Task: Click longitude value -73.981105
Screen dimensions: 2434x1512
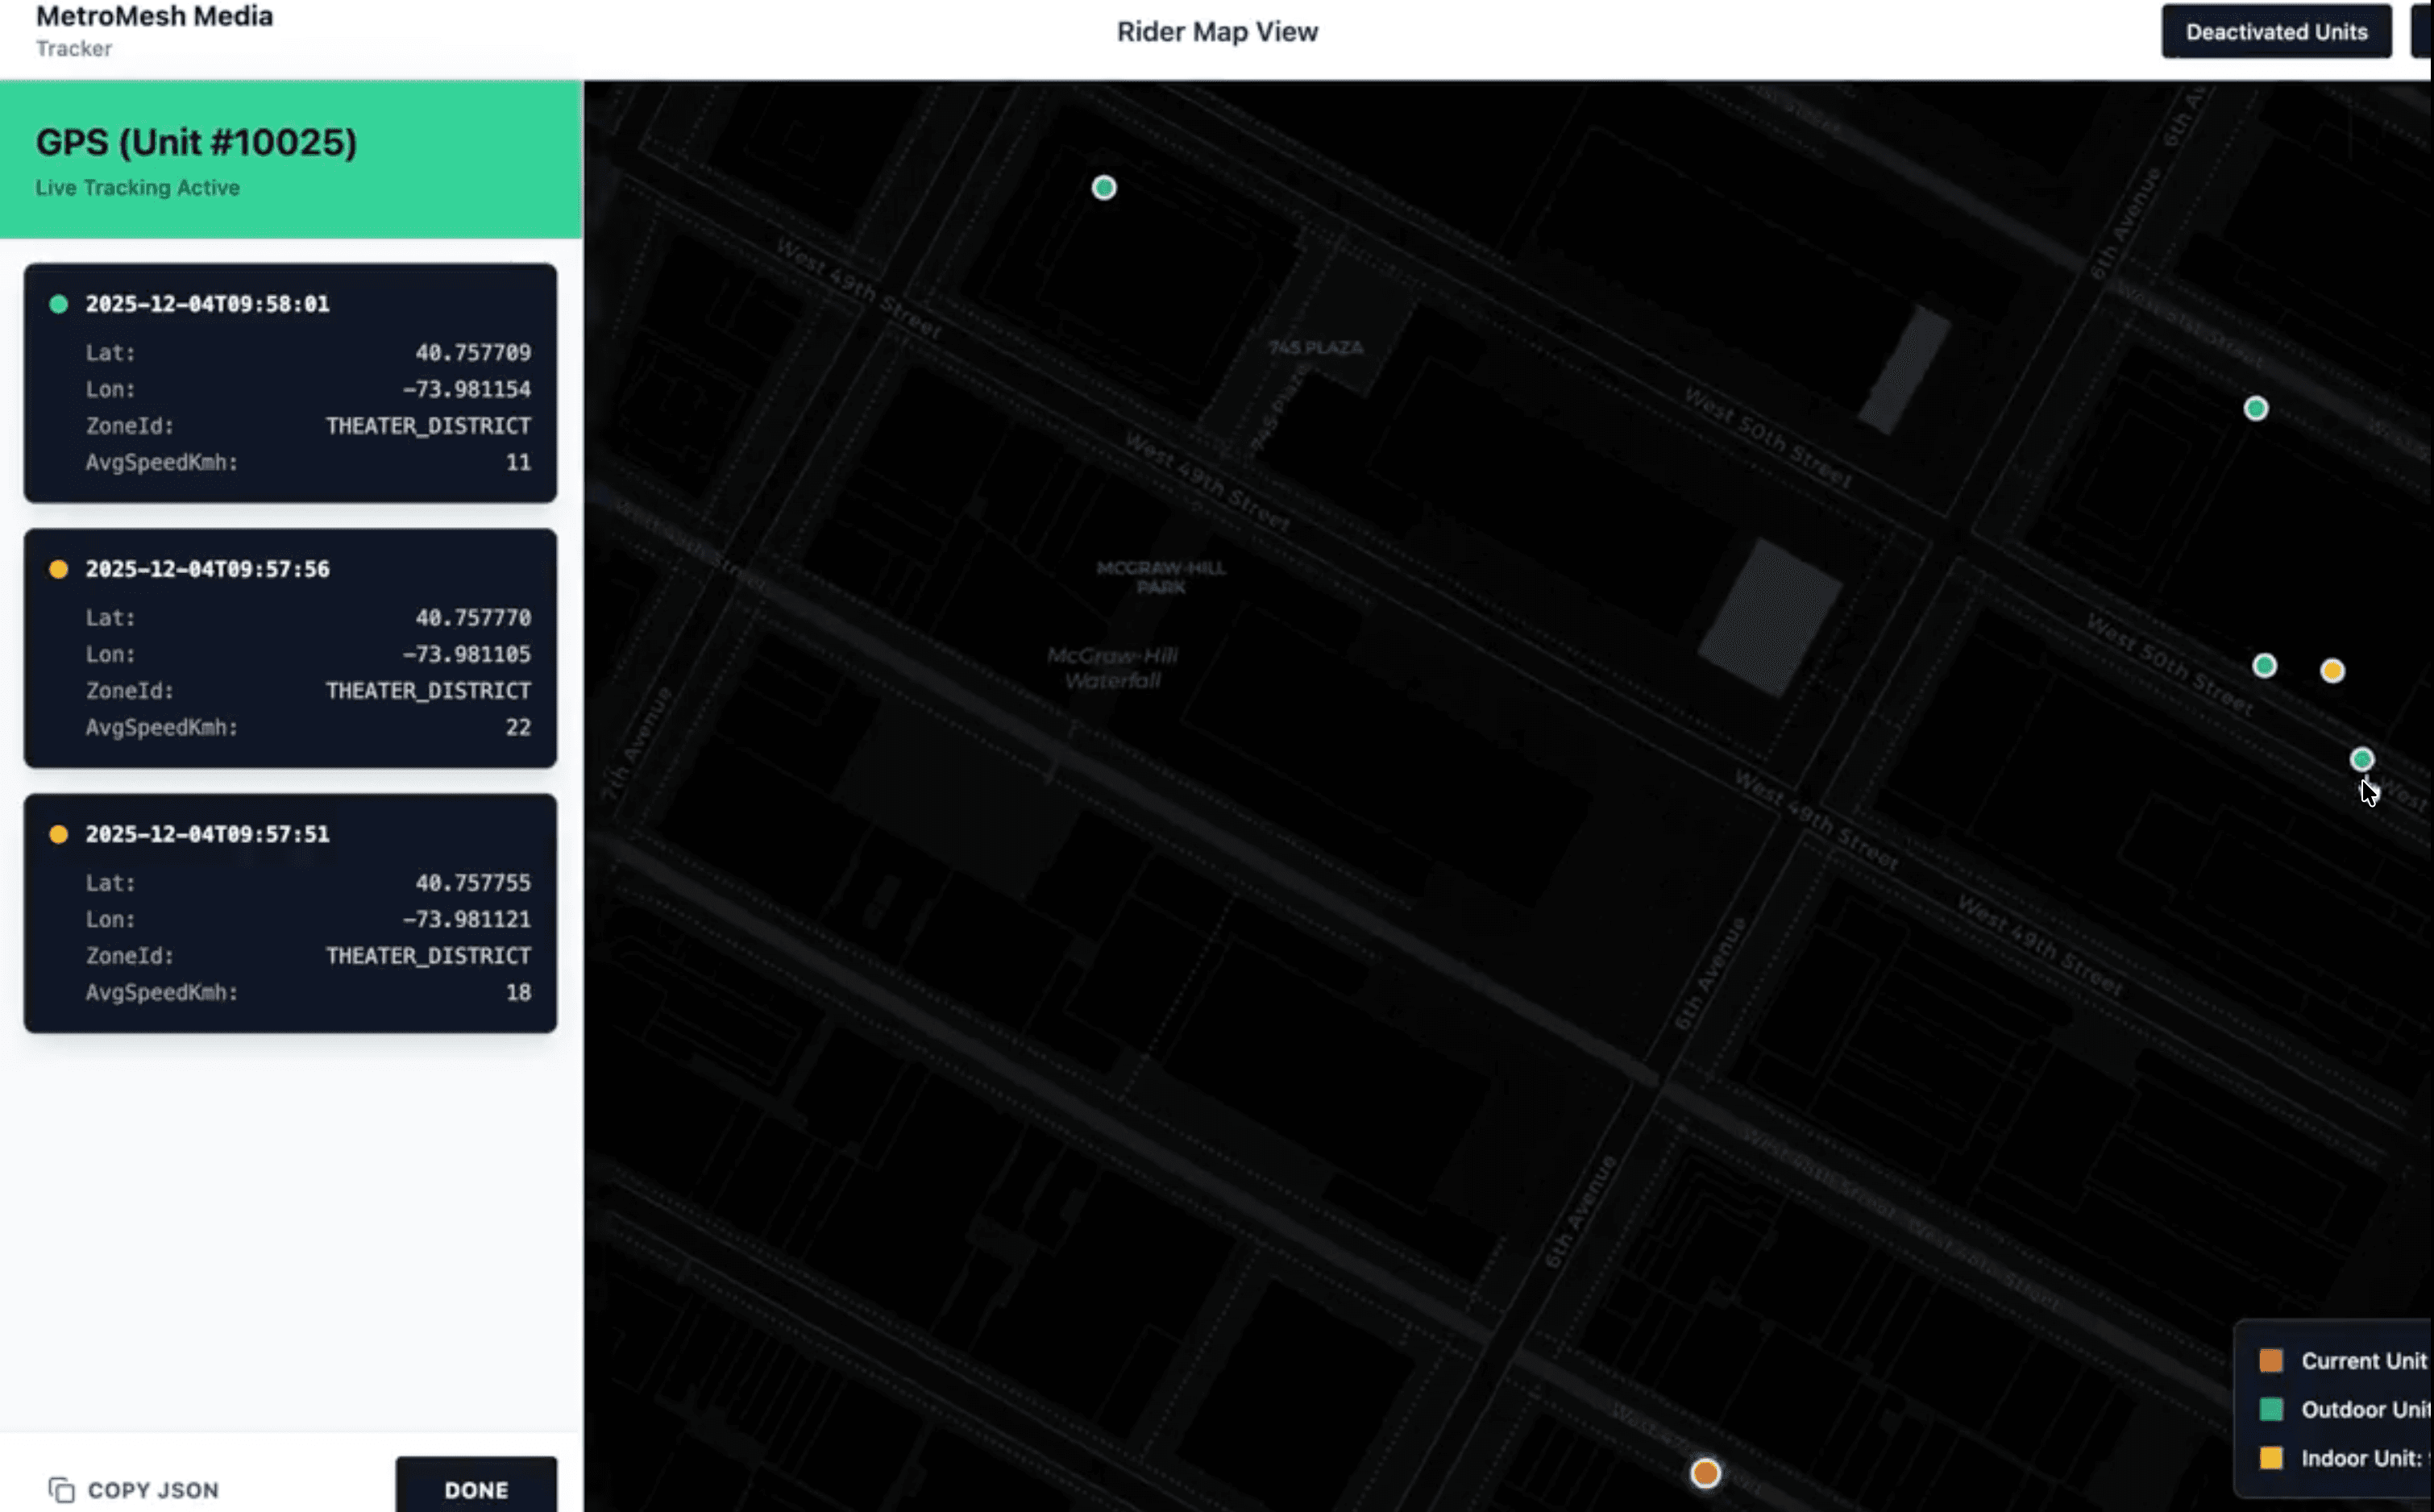Action: [x=466, y=654]
